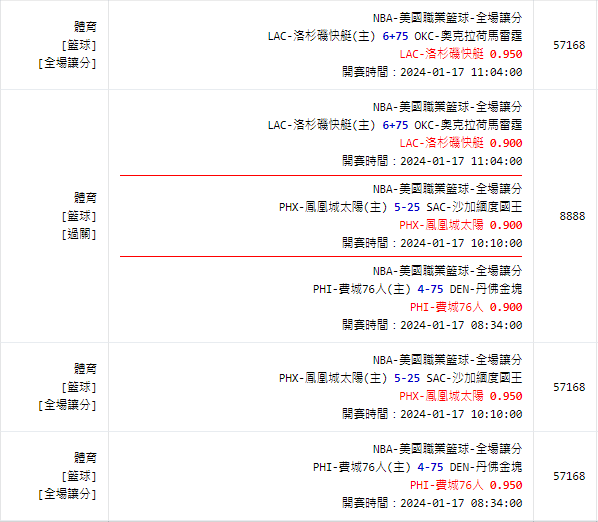Click start time 11:04:00 under LAC 0.900

coord(497,161)
